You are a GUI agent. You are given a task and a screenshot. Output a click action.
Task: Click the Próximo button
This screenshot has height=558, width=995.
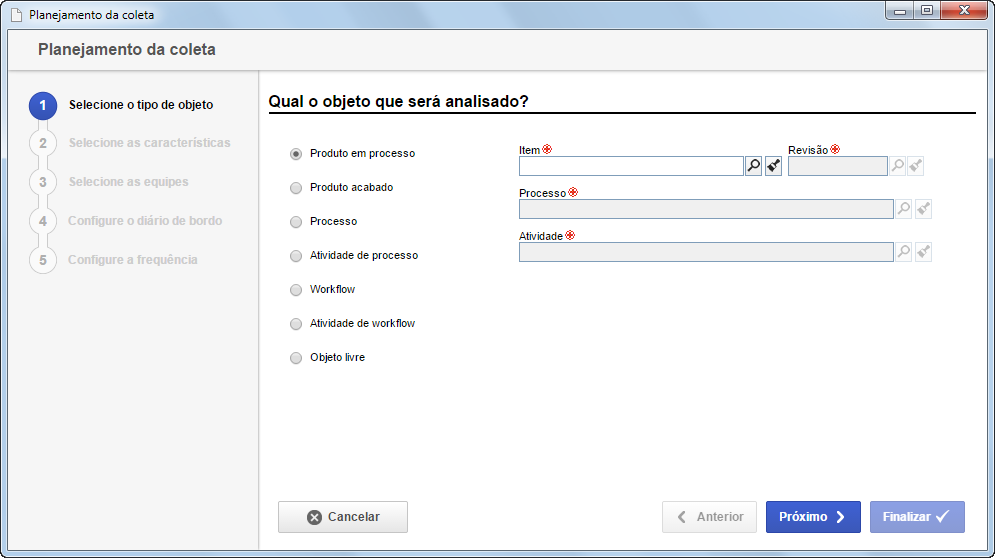(813, 517)
